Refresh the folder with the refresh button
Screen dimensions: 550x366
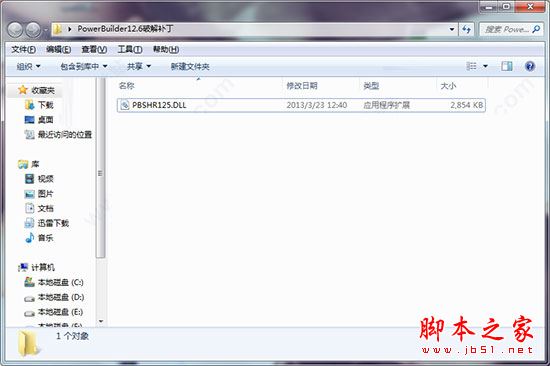(467, 29)
